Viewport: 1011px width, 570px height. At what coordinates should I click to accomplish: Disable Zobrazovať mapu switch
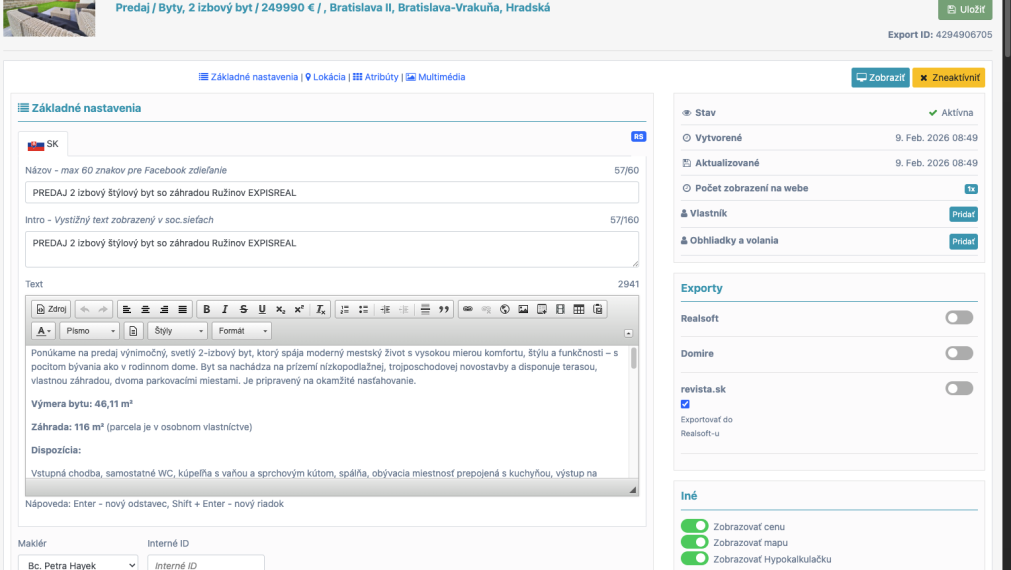694,542
